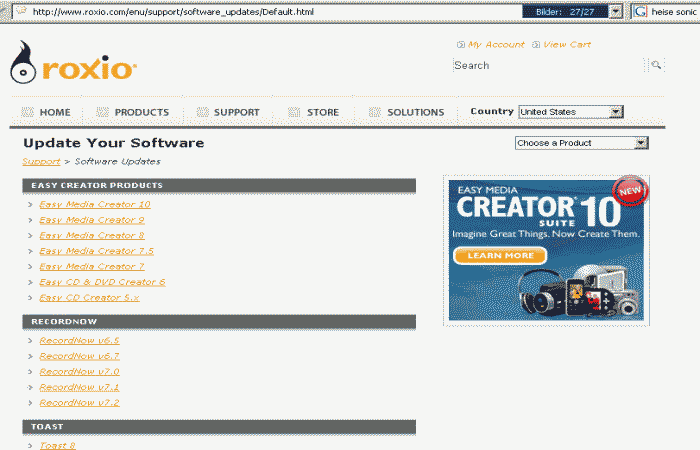This screenshot has width=700, height=450.
Task: Click the red NEW badge on ad
Action: click(x=627, y=191)
